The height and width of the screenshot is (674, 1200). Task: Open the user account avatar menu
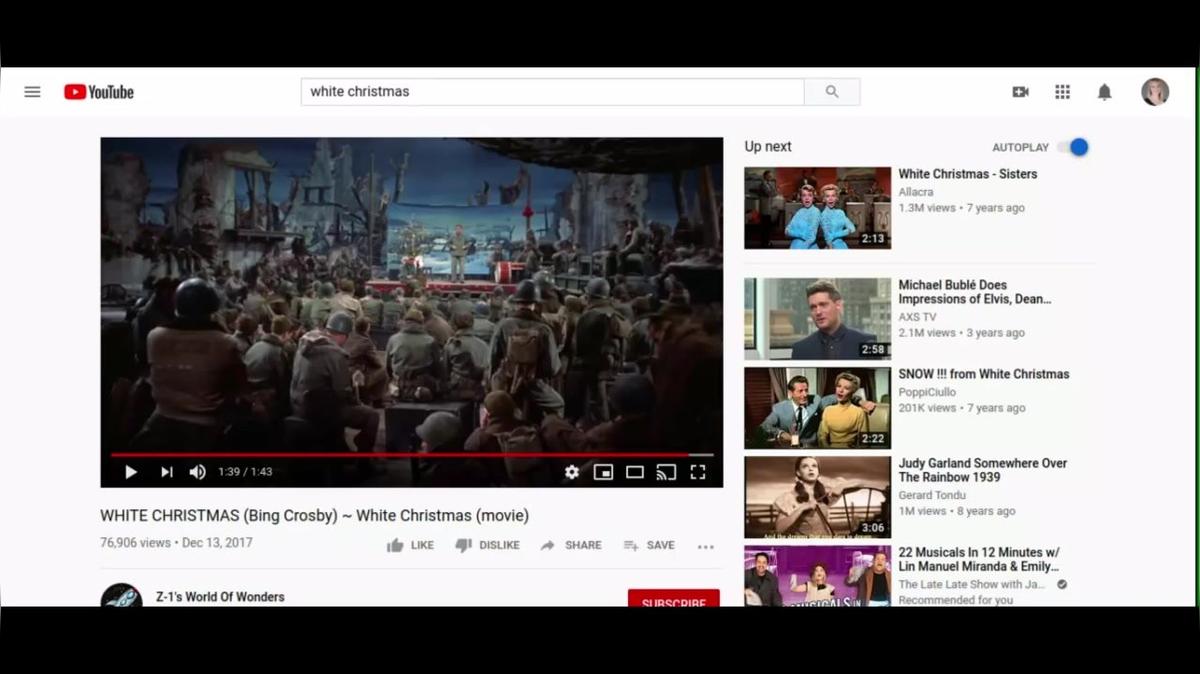[1155, 92]
